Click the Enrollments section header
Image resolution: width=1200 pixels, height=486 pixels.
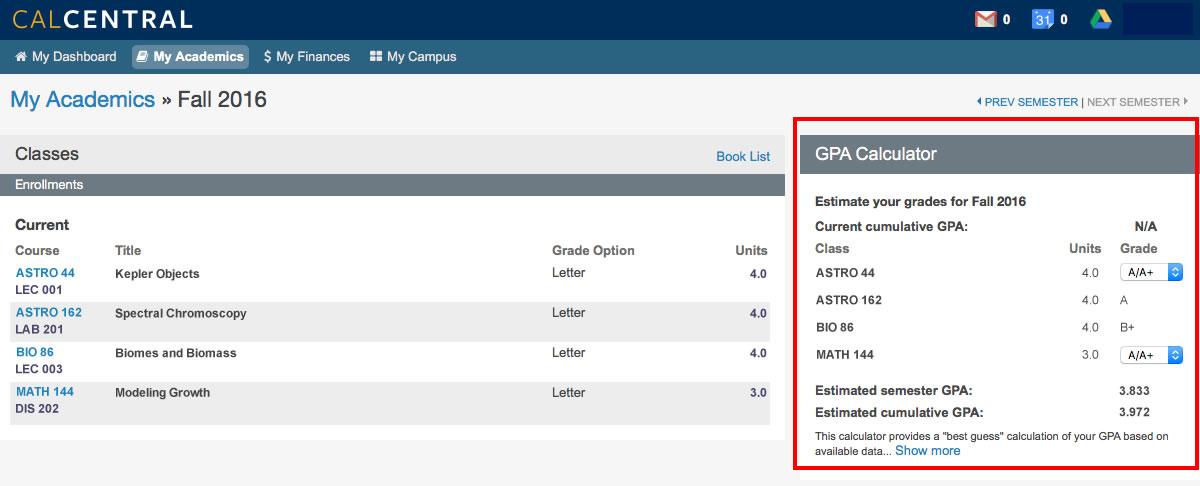click(392, 185)
